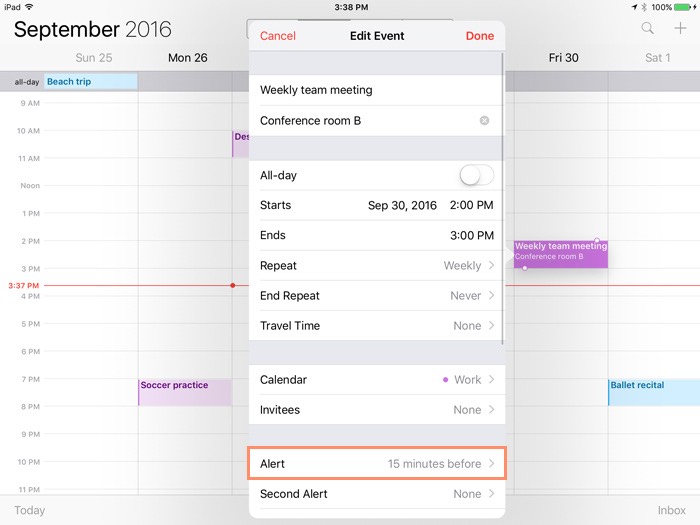Open End Repeat Never setting
The image size is (700, 525).
pyautogui.click(x=376, y=296)
